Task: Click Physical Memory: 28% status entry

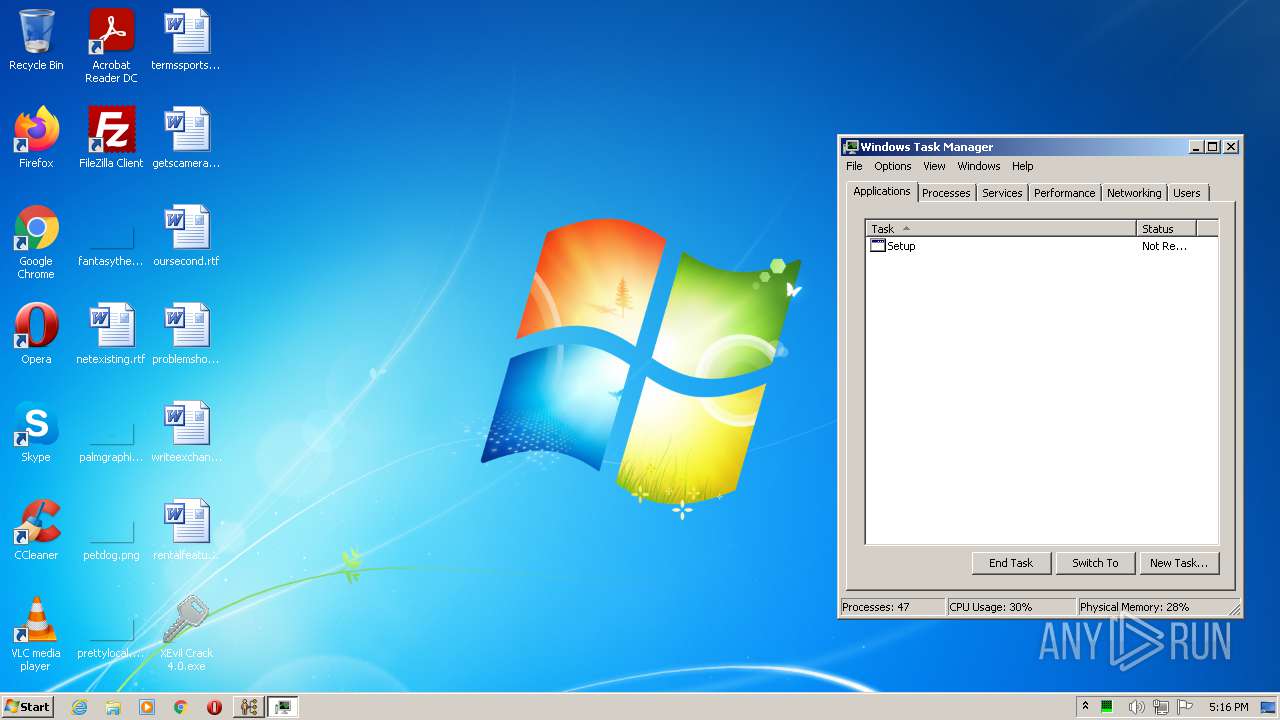Action: tap(1151, 607)
